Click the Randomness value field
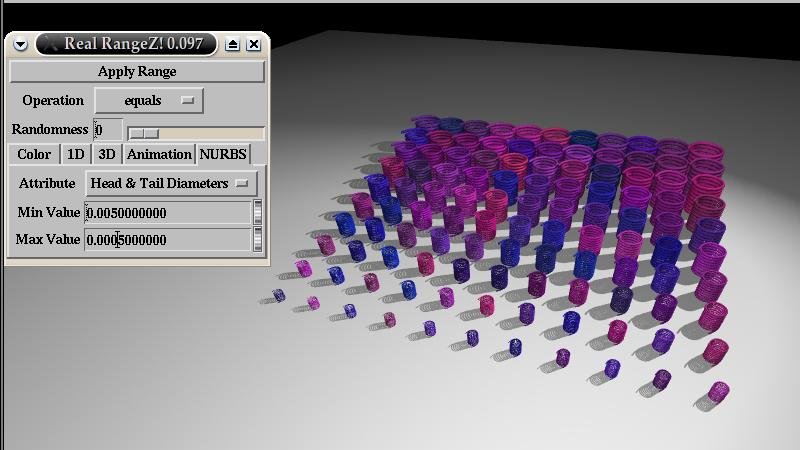800x450 pixels. tap(108, 130)
